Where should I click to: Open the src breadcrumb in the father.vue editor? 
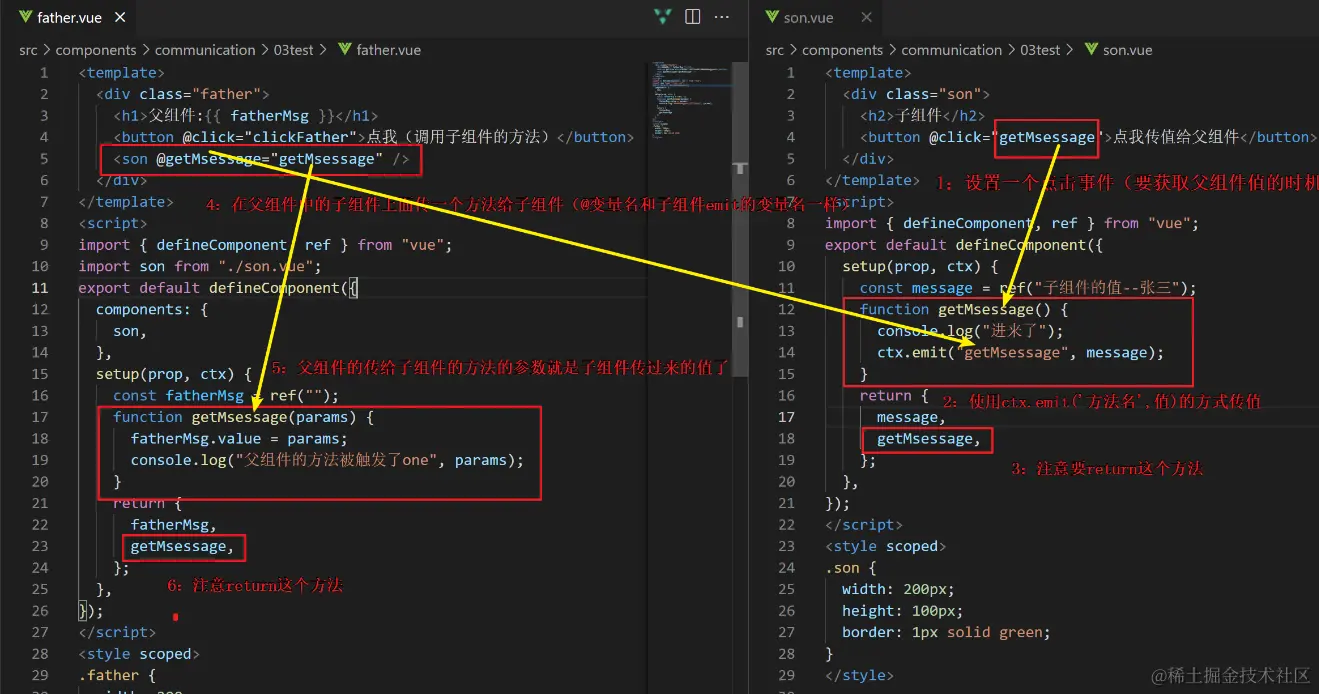(29, 50)
